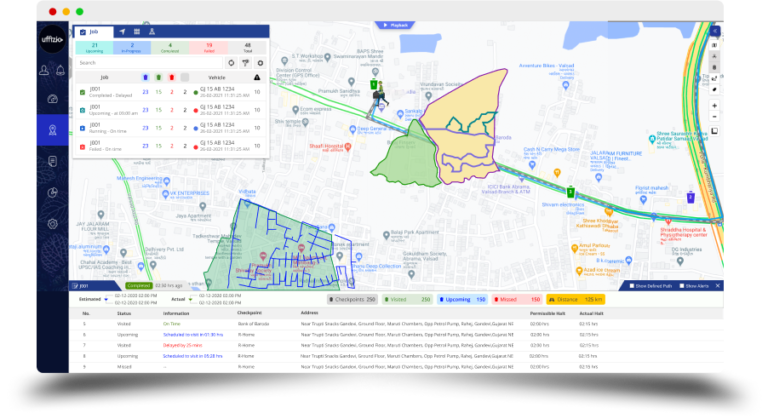Click the green Completed status badge
Viewport: 768px width, 419px height.
[x=139, y=285]
